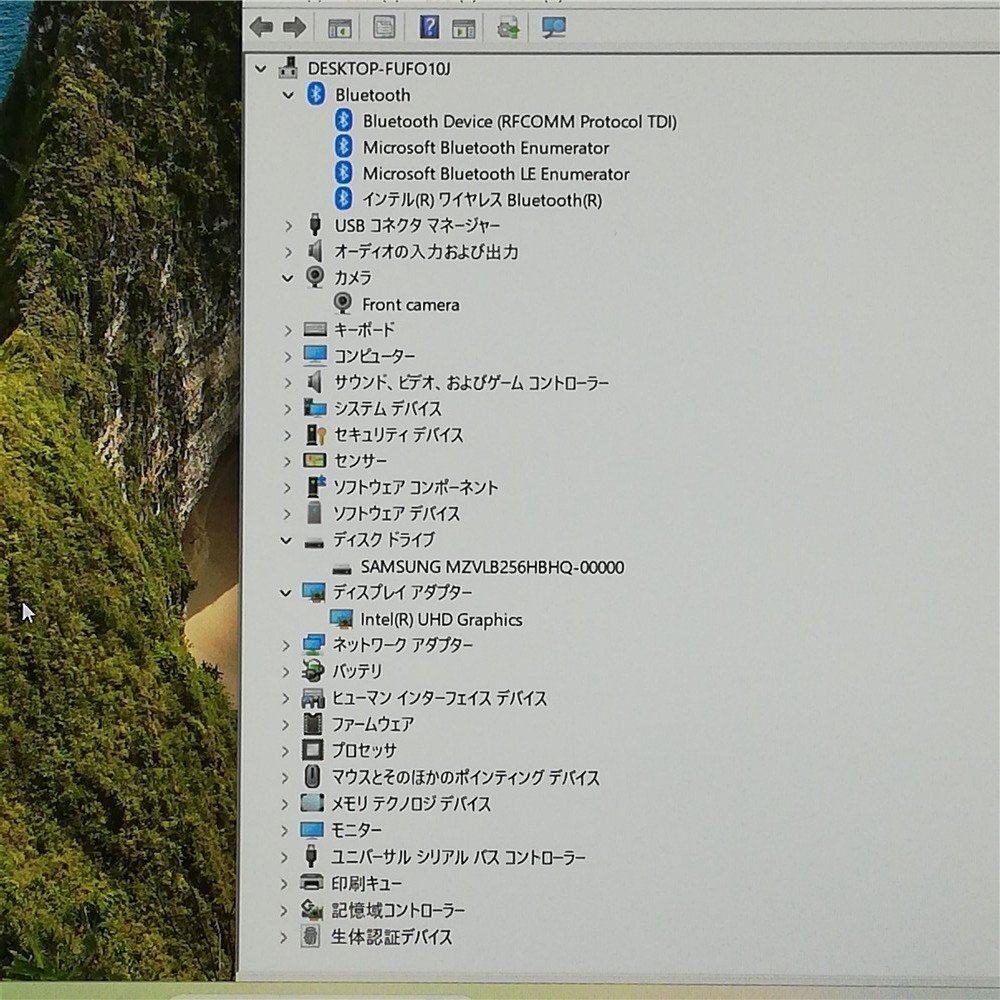Click the speaker icon of オーディオの入力および出力
Viewport: 1000px width, 1000px height.
pos(315,251)
